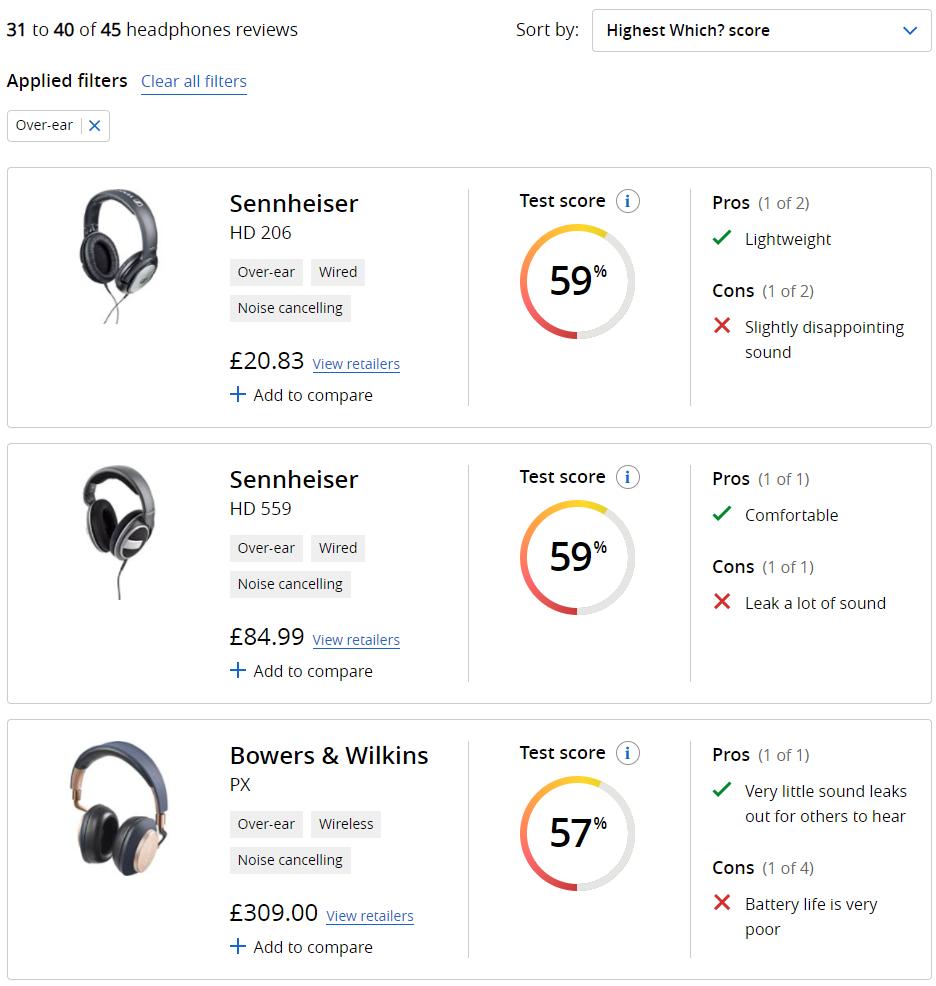Click plus icon to compare Bowers & Wilkins PX

click(x=238, y=947)
